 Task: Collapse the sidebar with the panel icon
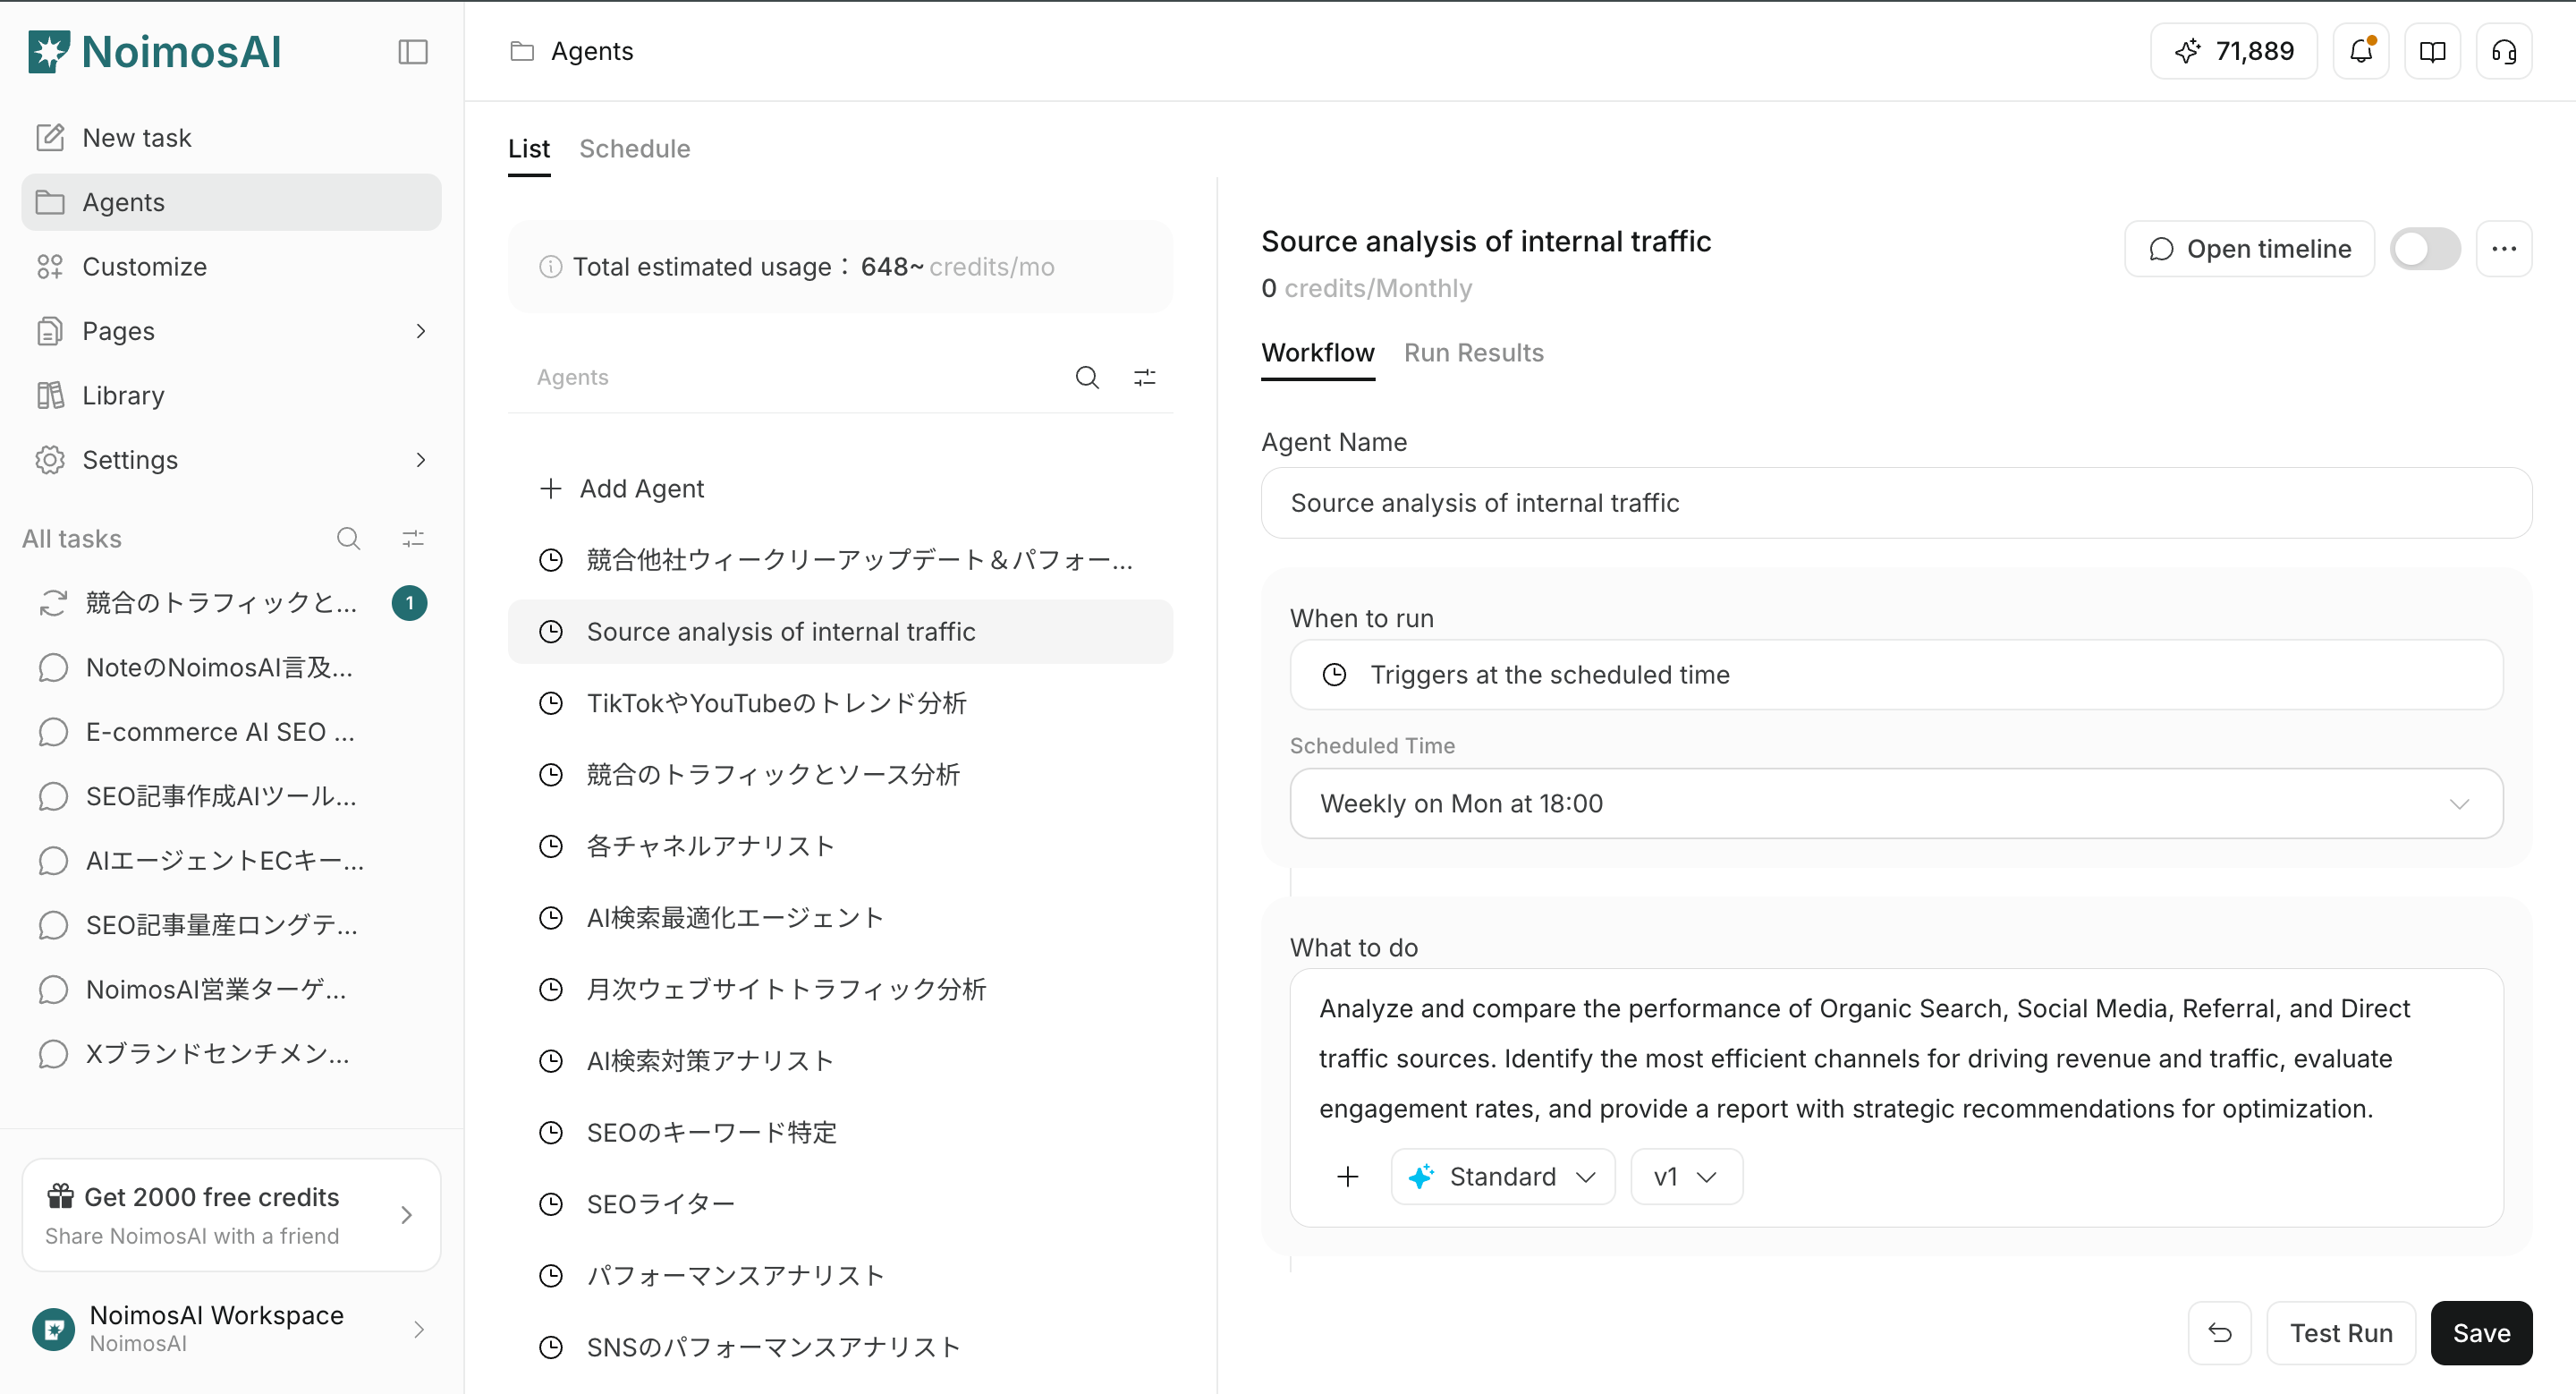pyautogui.click(x=412, y=52)
